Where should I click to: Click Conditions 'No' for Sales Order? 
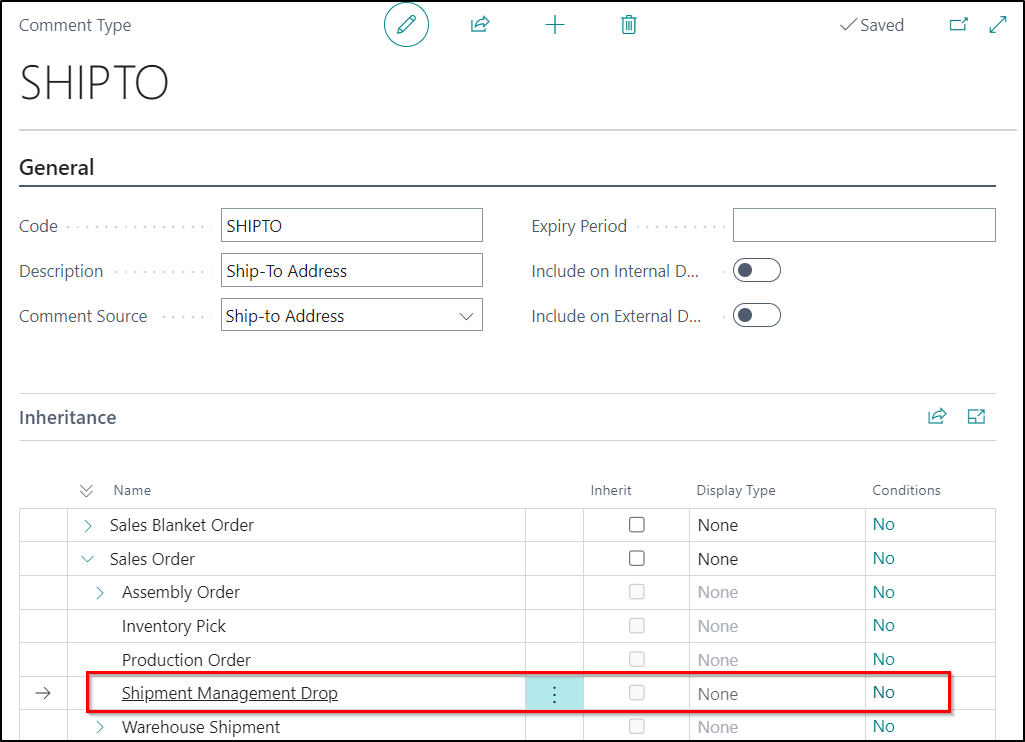[x=883, y=558]
